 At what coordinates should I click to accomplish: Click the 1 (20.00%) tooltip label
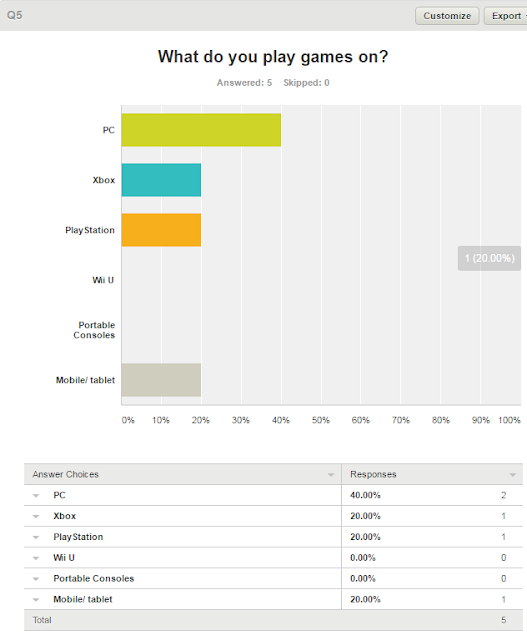[x=489, y=258]
